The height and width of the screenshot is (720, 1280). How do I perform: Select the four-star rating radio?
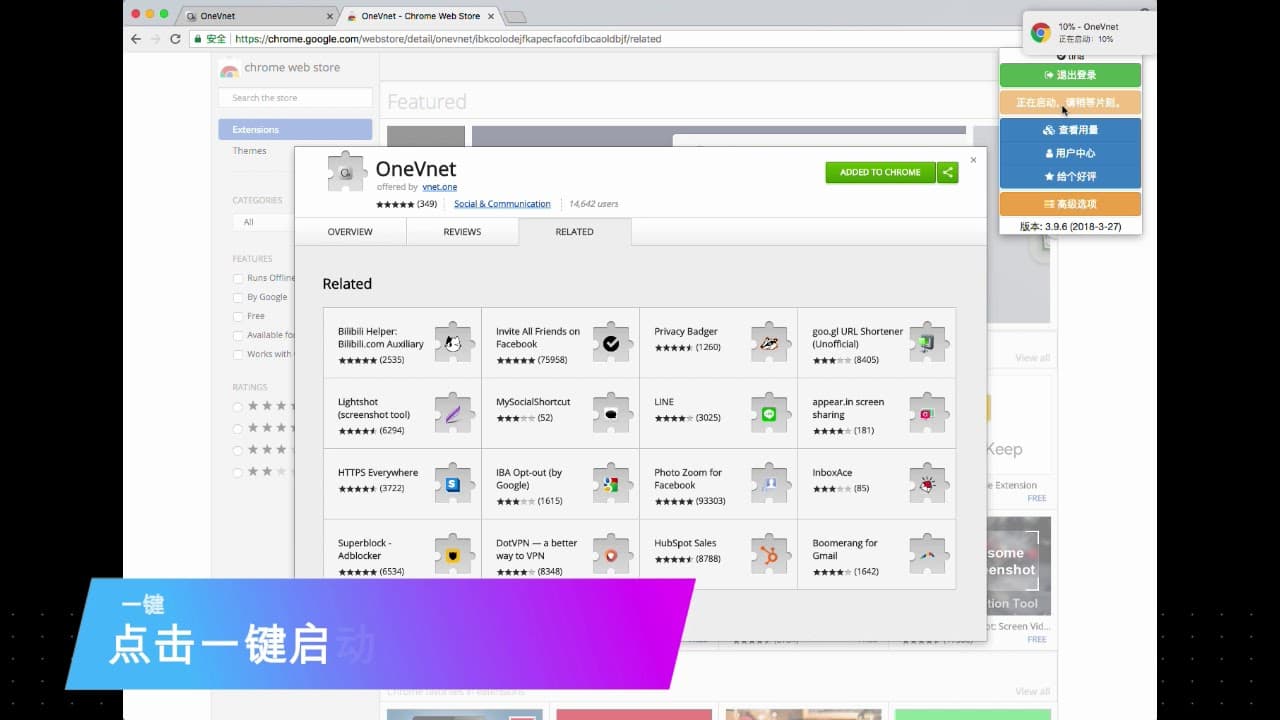[x=238, y=428]
